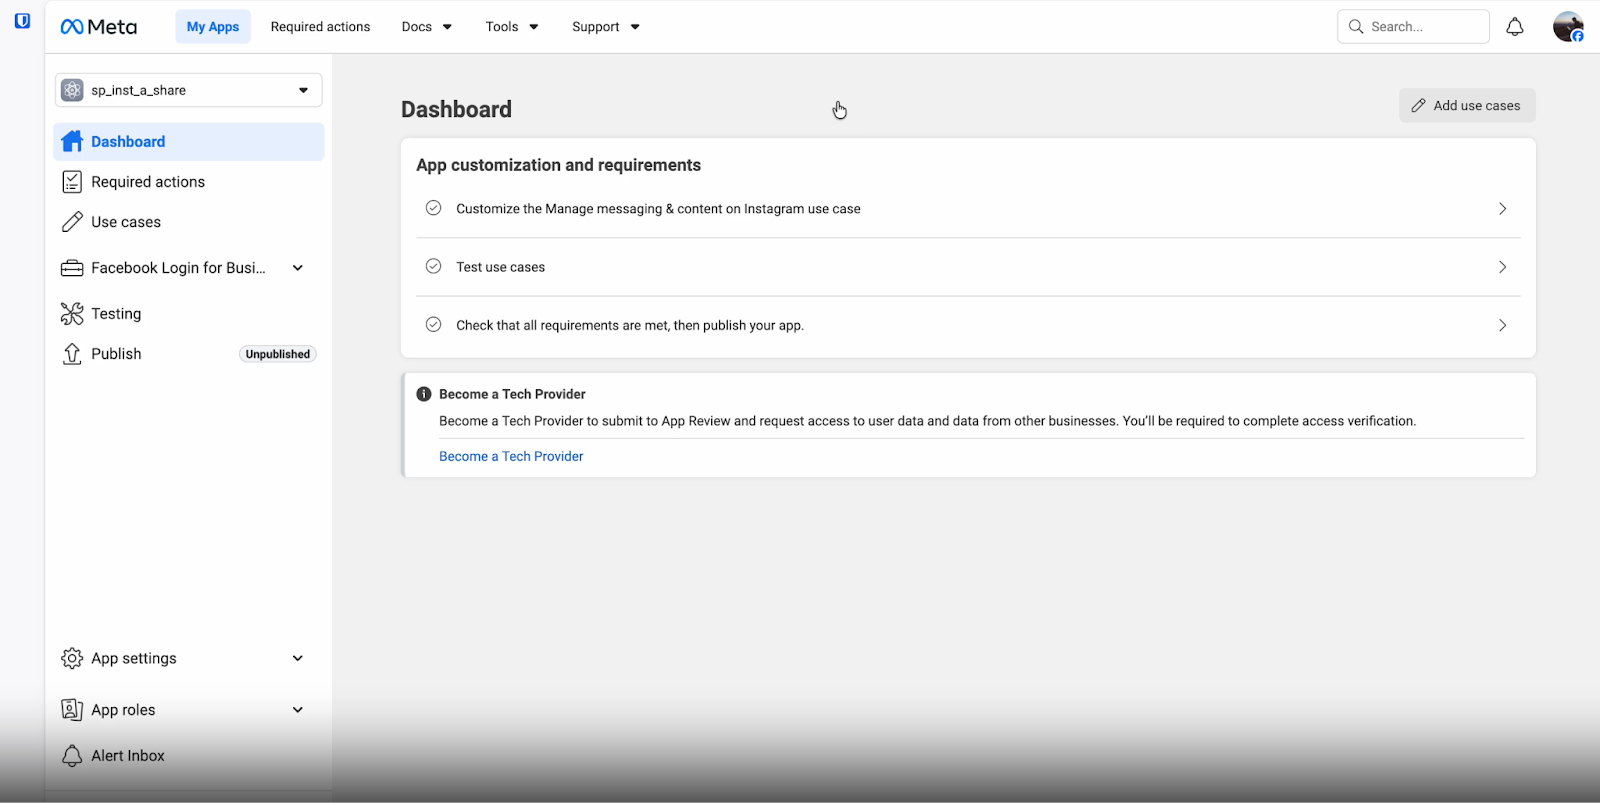Click the sp_inst_a_share app gear icon
Viewport: 1600px width, 803px height.
tap(72, 90)
